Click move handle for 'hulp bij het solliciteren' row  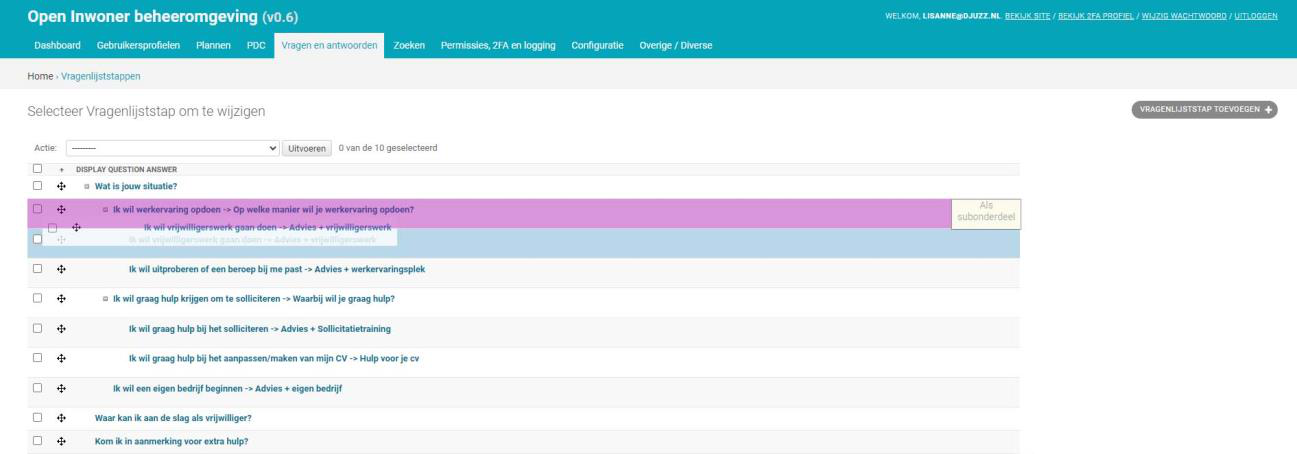(x=61, y=328)
